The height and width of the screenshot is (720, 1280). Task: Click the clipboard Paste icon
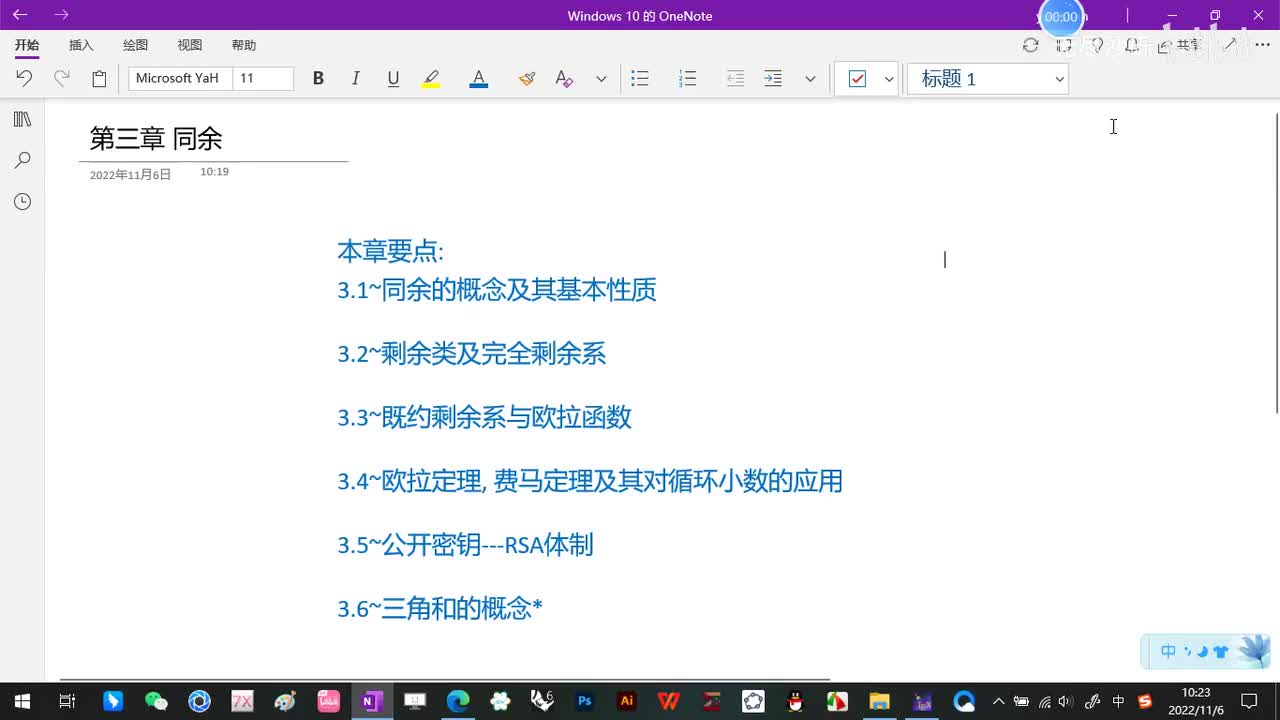coord(99,78)
